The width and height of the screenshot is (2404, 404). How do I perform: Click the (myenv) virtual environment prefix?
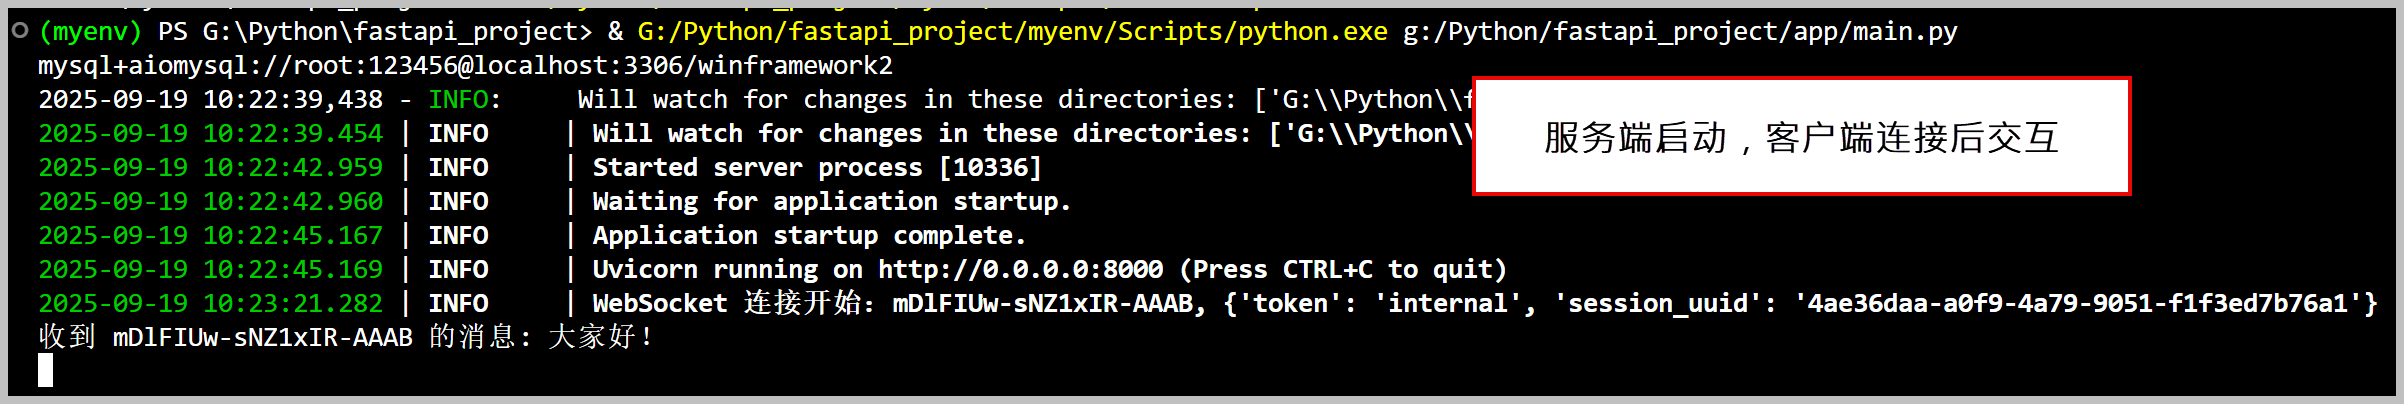click(x=90, y=32)
